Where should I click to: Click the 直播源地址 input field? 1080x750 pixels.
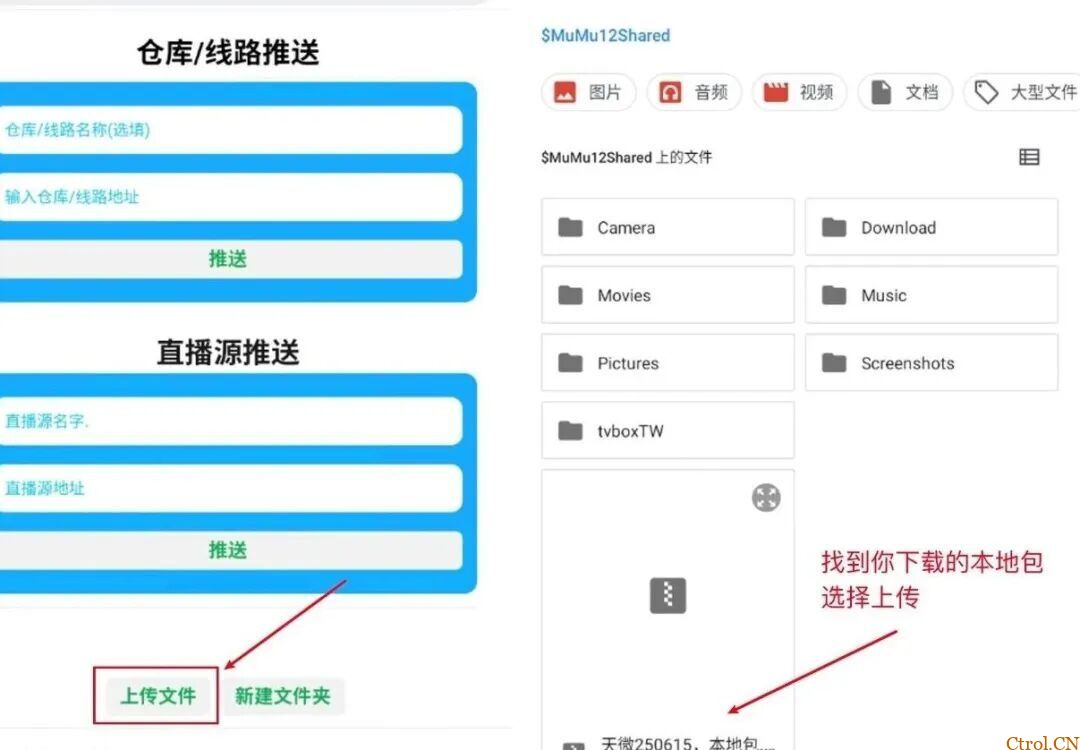230,488
